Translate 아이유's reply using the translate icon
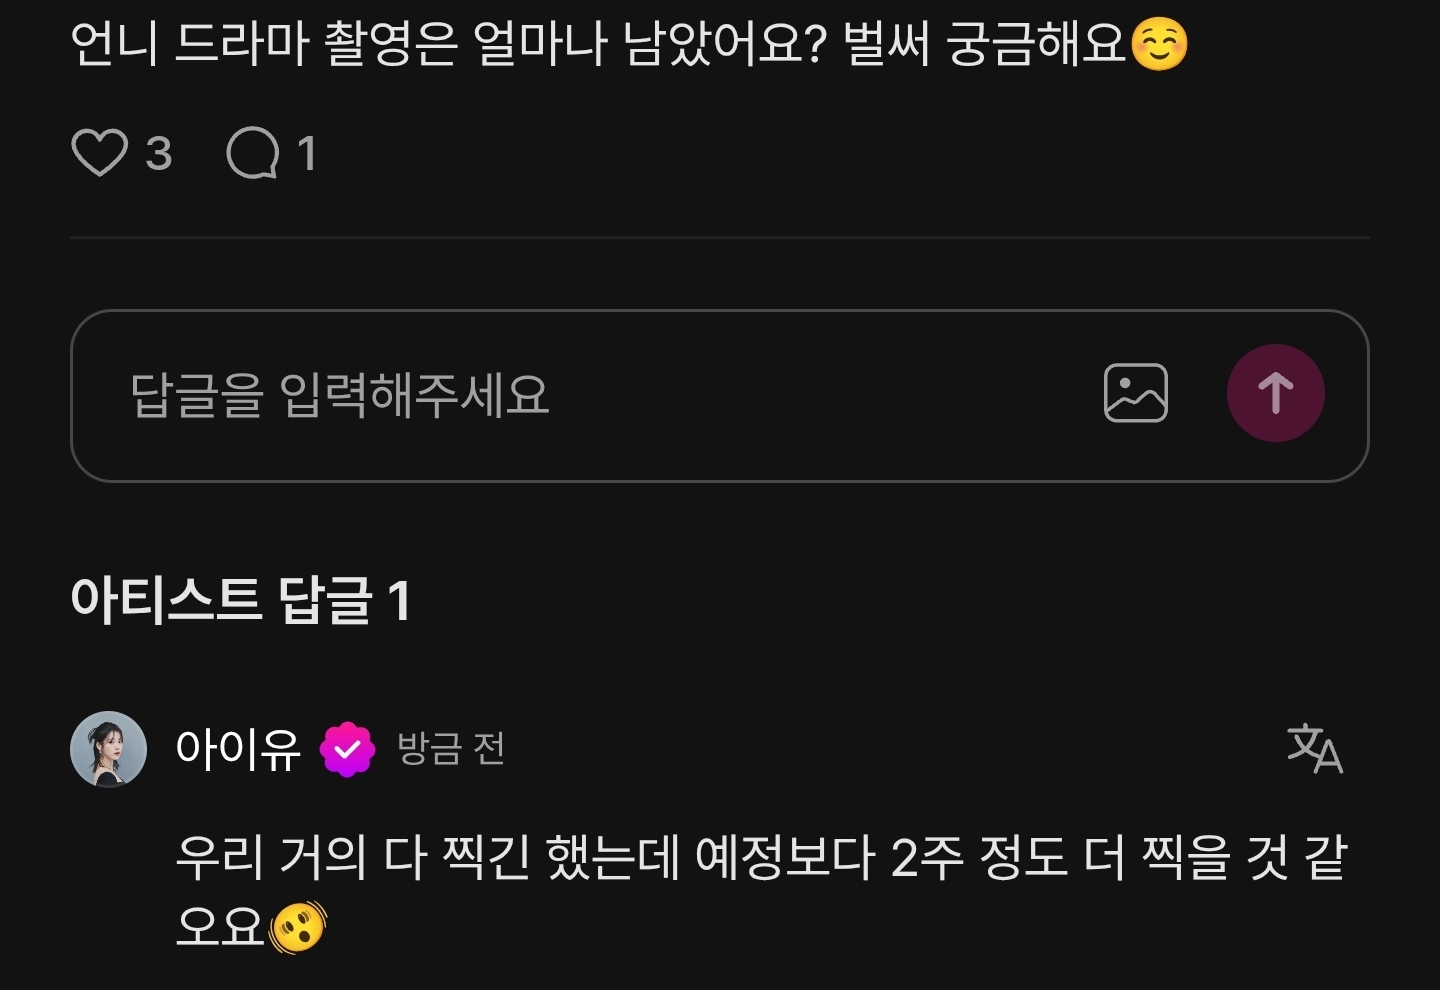 click(1314, 748)
